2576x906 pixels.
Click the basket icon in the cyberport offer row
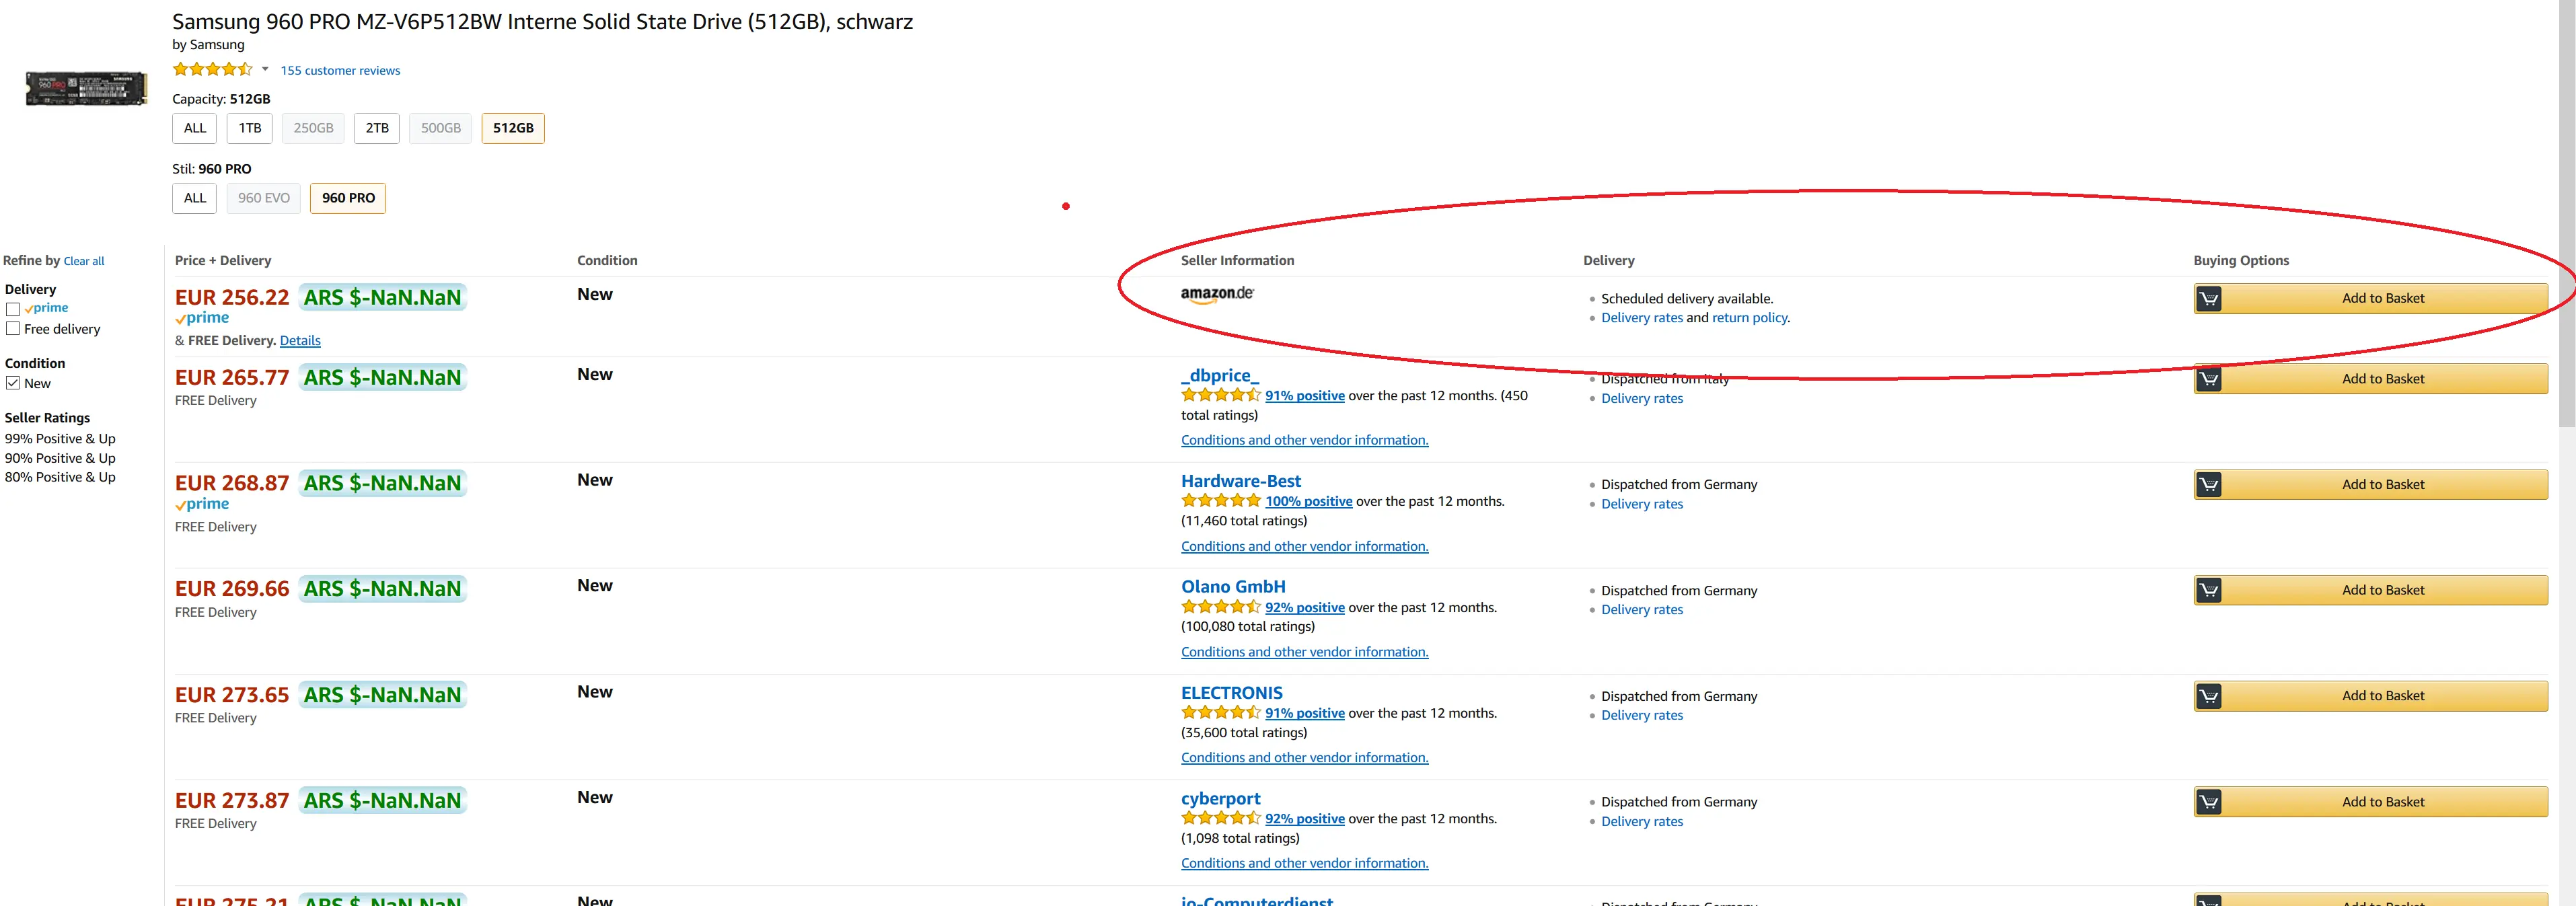pyautogui.click(x=2208, y=802)
